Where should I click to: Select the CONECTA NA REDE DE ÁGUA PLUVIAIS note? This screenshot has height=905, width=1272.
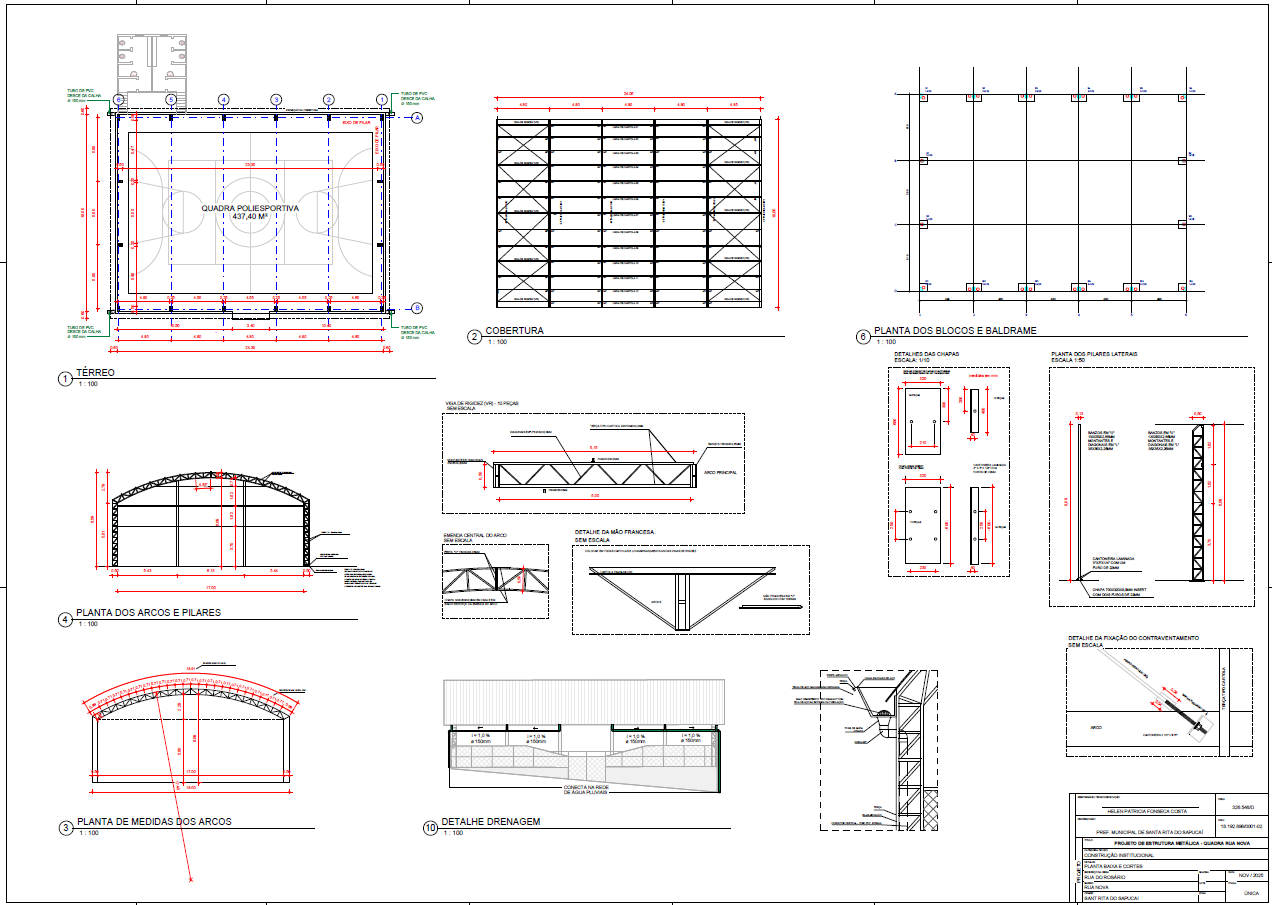(586, 790)
